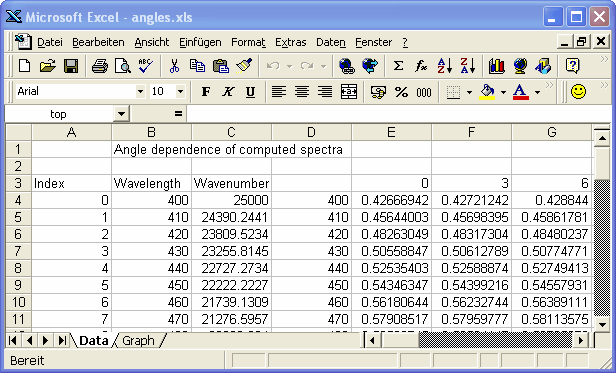
Task: Open the Einfügen menu
Action: [x=200, y=42]
